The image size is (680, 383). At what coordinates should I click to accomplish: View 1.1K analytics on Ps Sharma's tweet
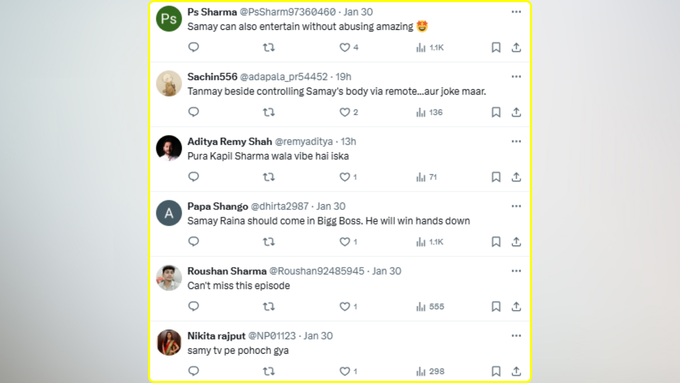(430, 47)
